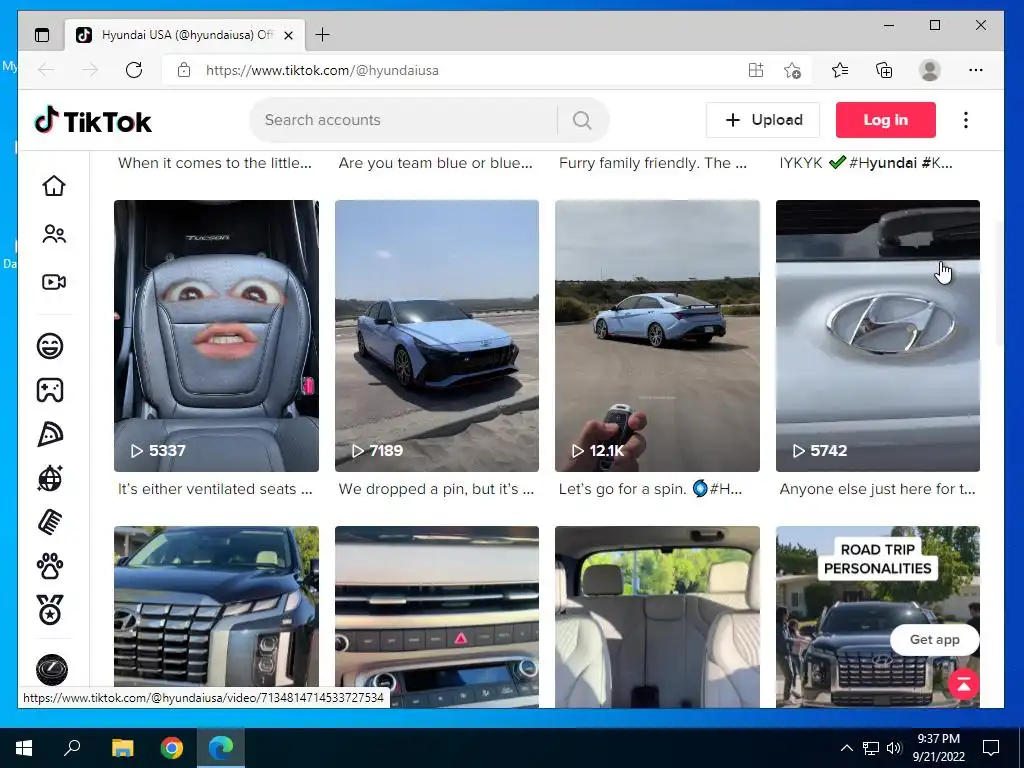Screen dimensions: 1024x768
Task: Select the Hyundai USA TikTok tab
Action: 185,35
